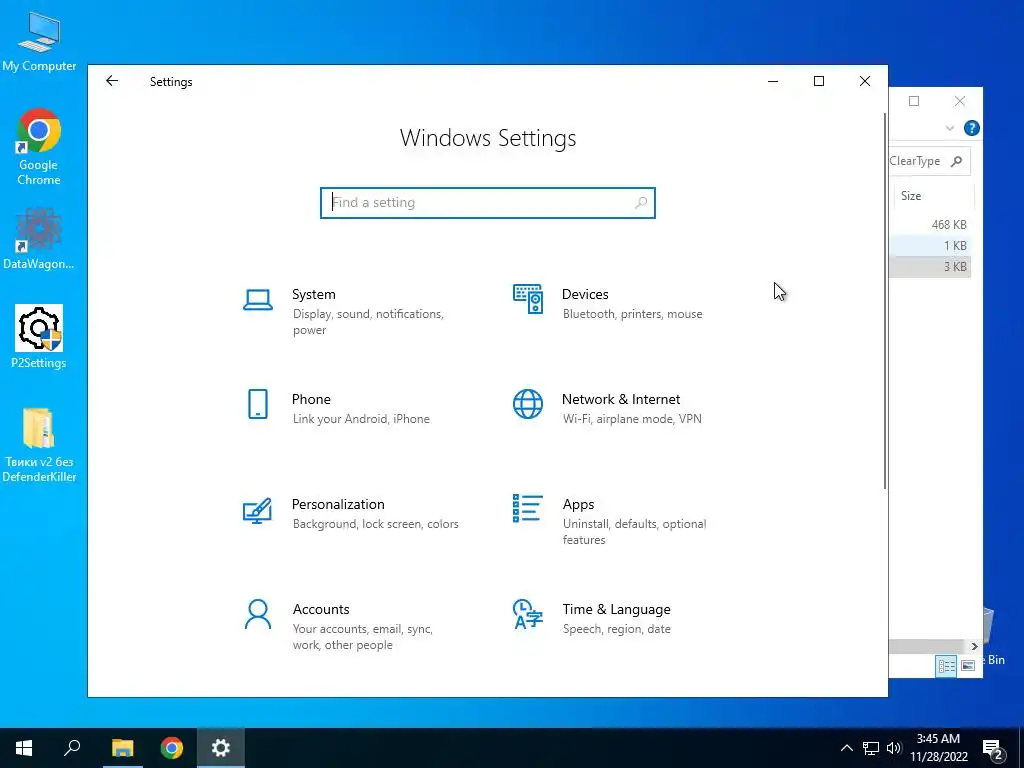Open Devices keyboard and speaker icon
The height and width of the screenshot is (768, 1024).
pos(528,299)
